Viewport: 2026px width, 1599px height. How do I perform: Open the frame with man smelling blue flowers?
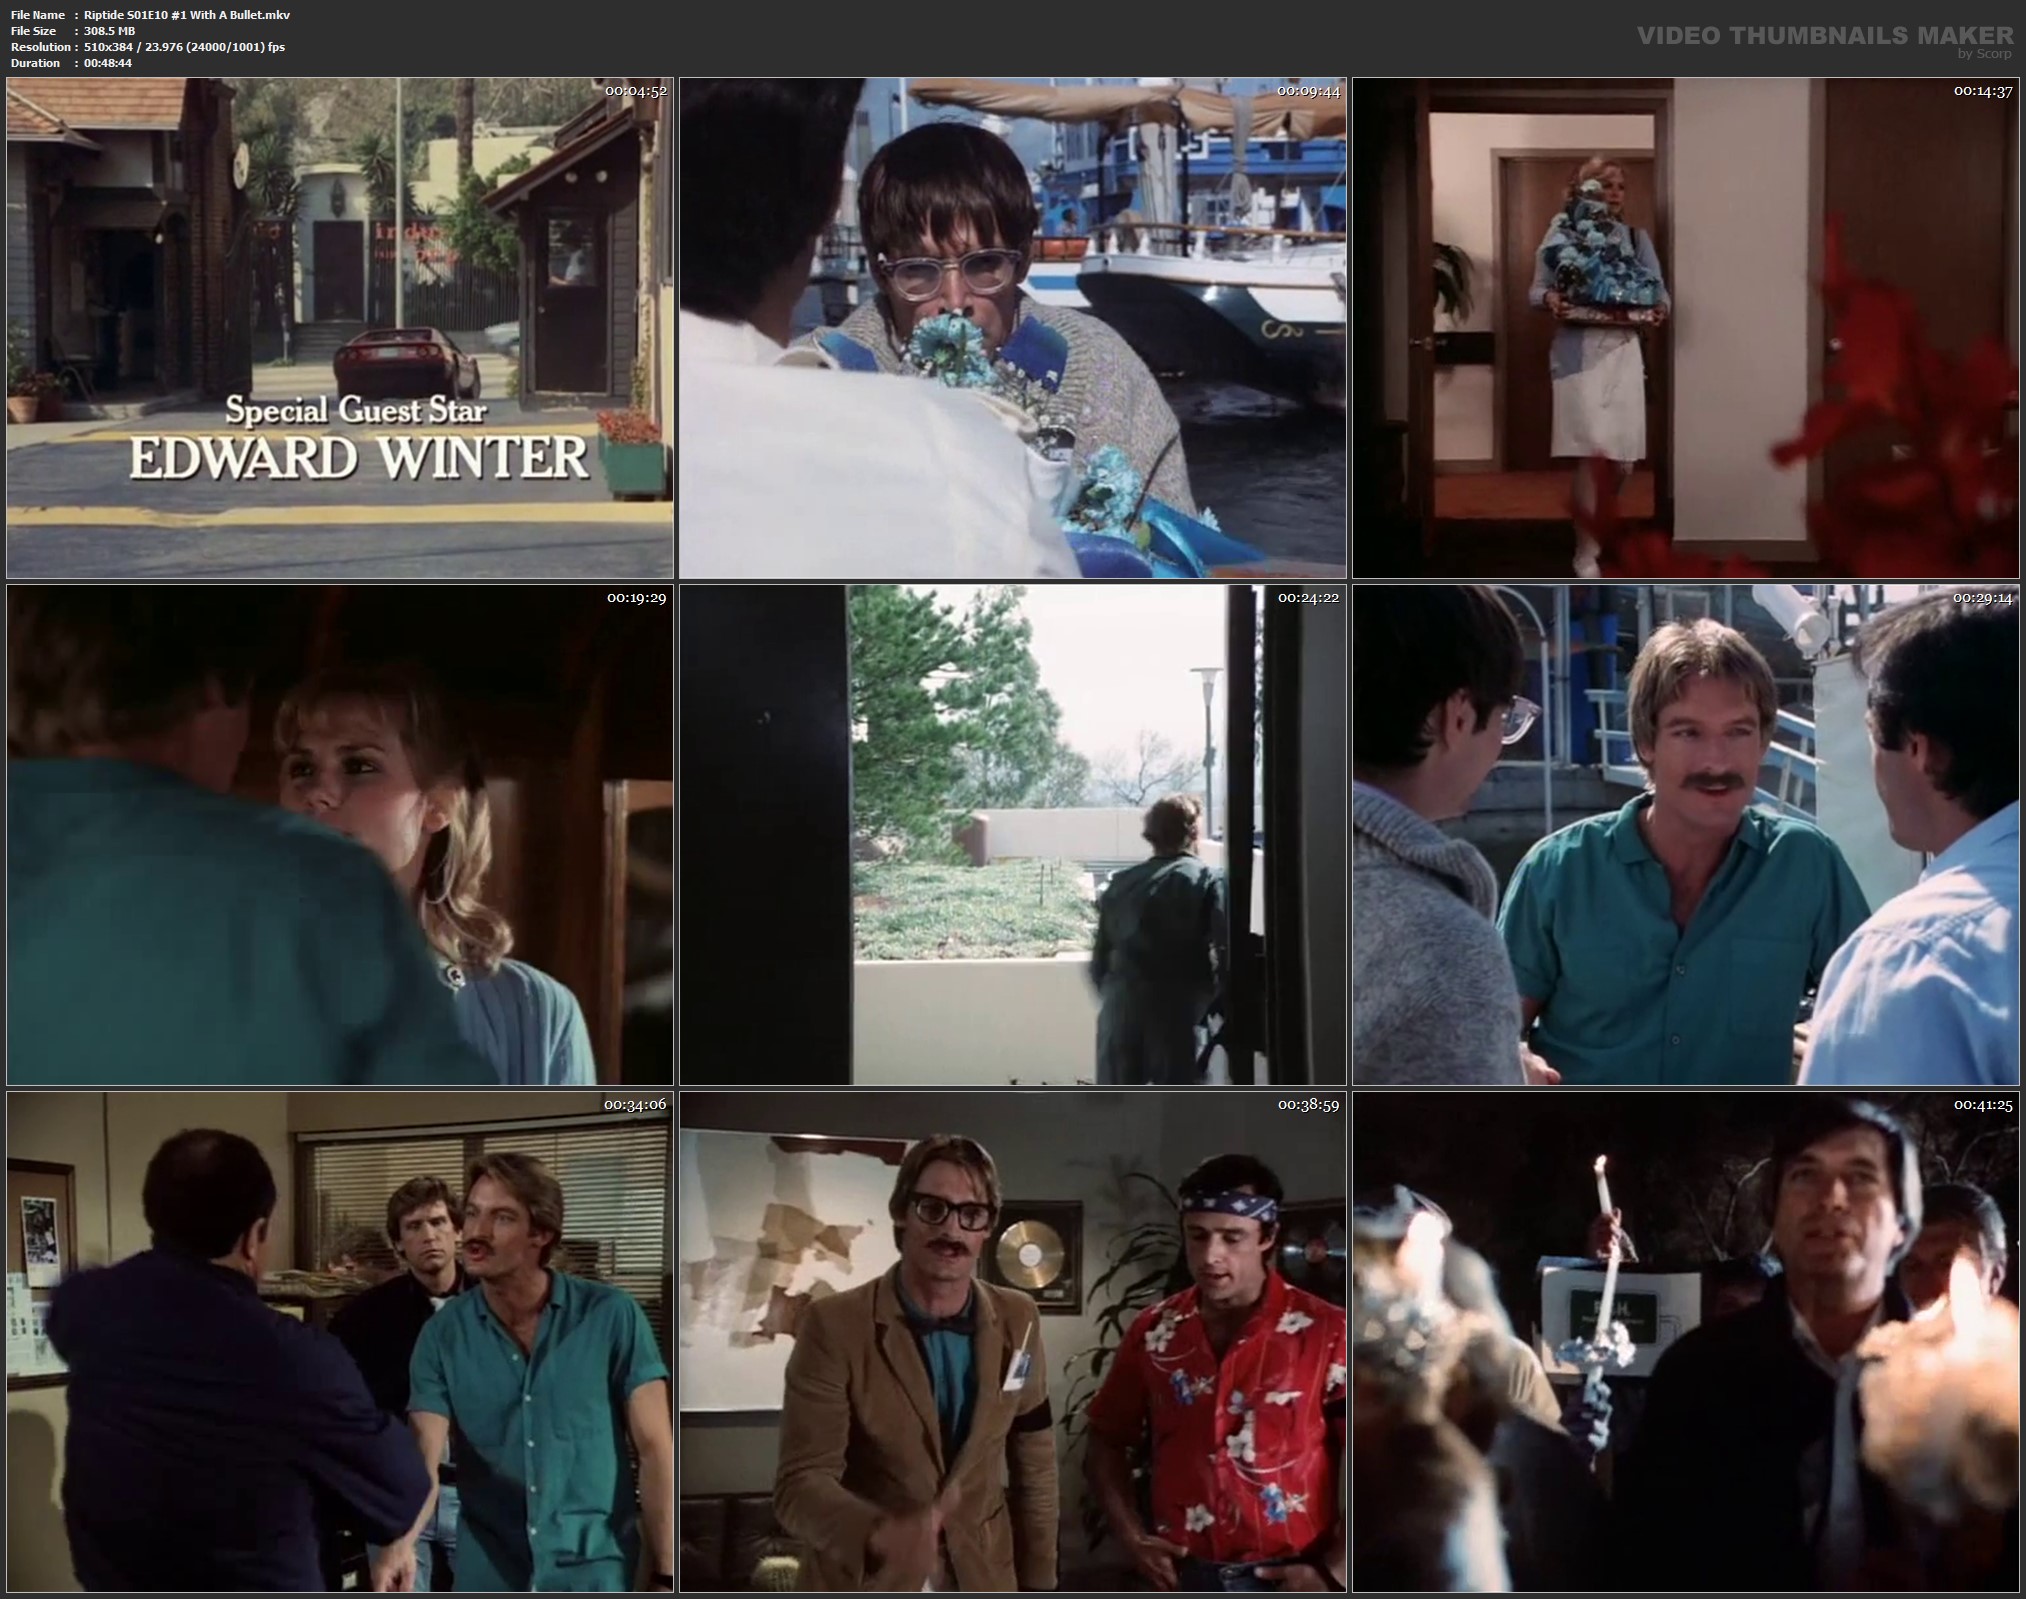pyautogui.click(x=1012, y=327)
